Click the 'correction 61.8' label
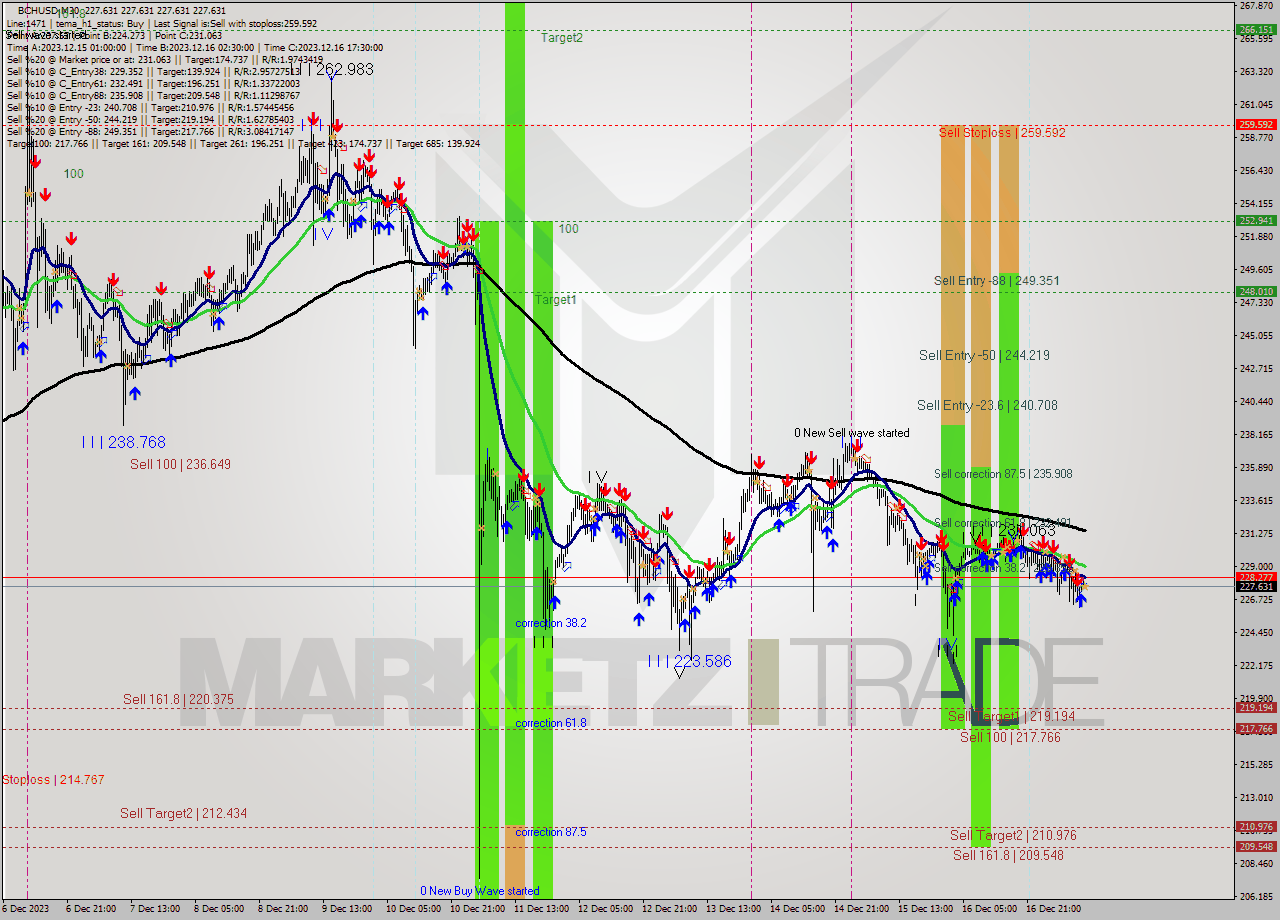Image resolution: width=1280 pixels, height=920 pixels. coord(551,723)
